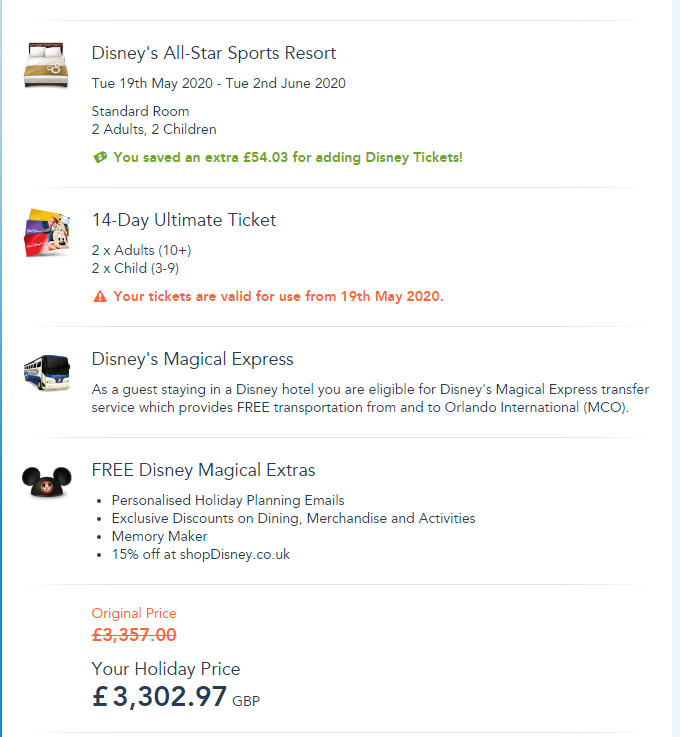680x737 pixels.
Task: Open the 14-Day Ultimate Ticket heading
Action: pos(184,220)
